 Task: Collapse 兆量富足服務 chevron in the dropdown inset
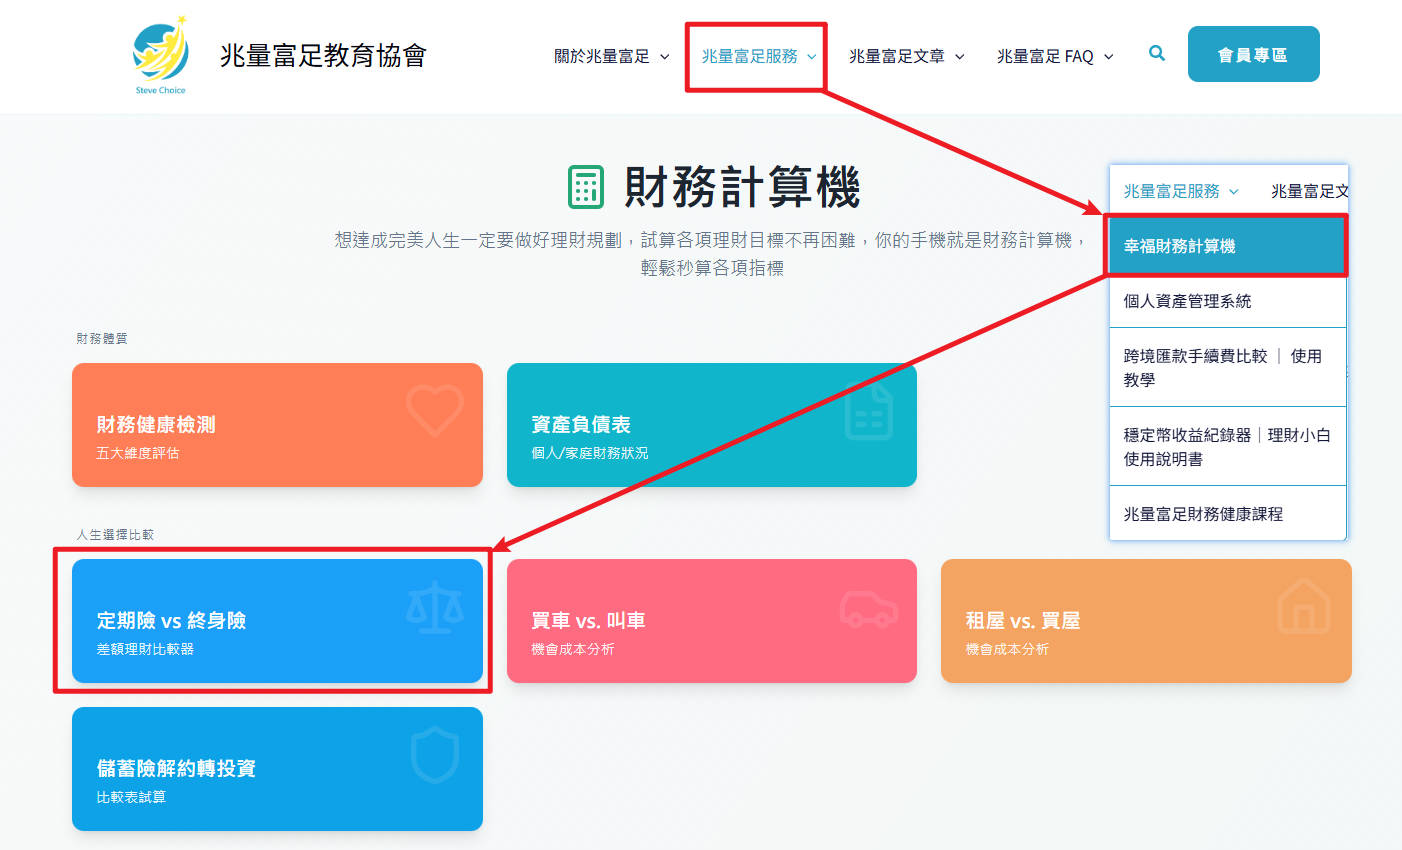[x=1234, y=192]
